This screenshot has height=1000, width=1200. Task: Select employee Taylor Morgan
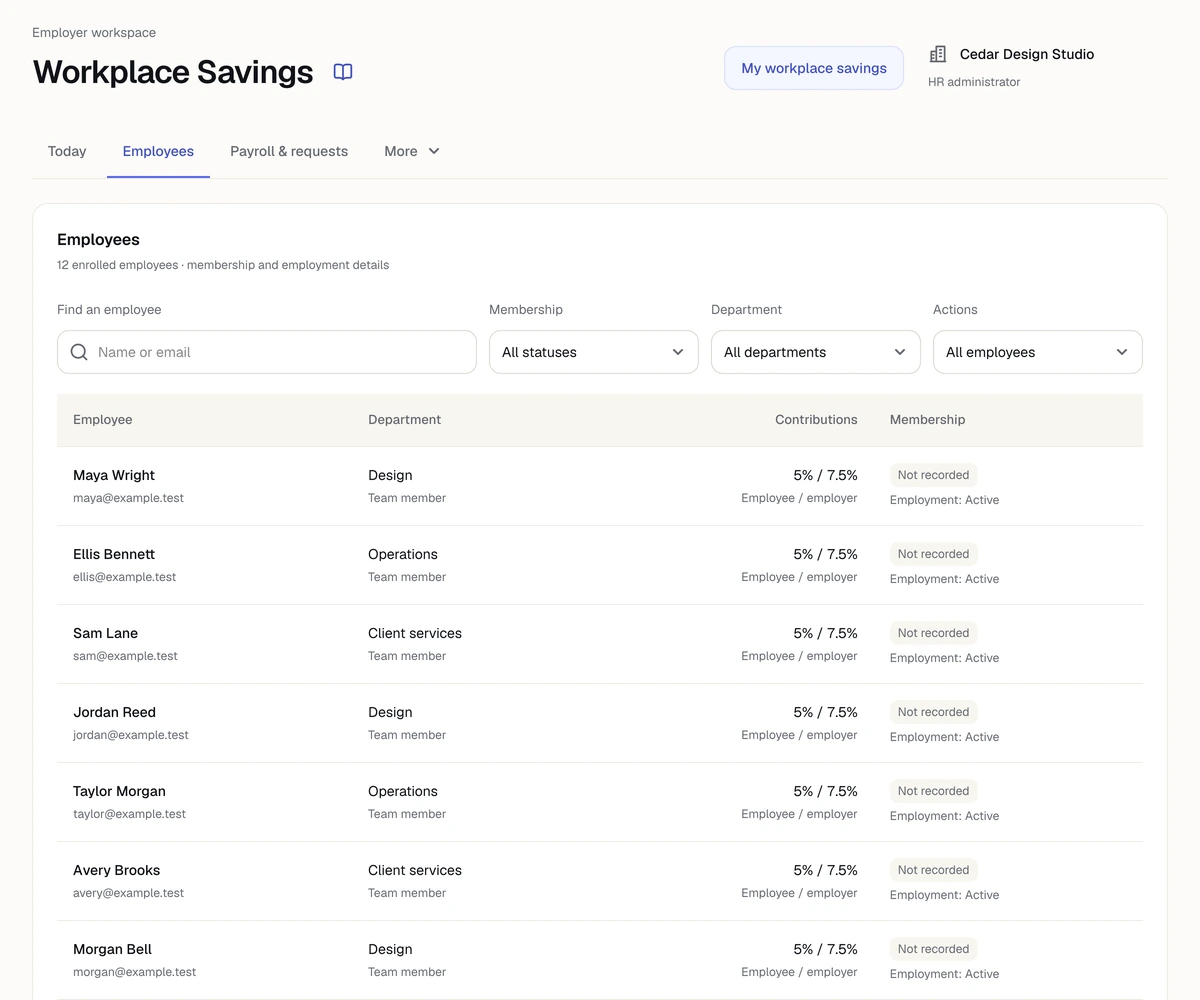click(119, 791)
